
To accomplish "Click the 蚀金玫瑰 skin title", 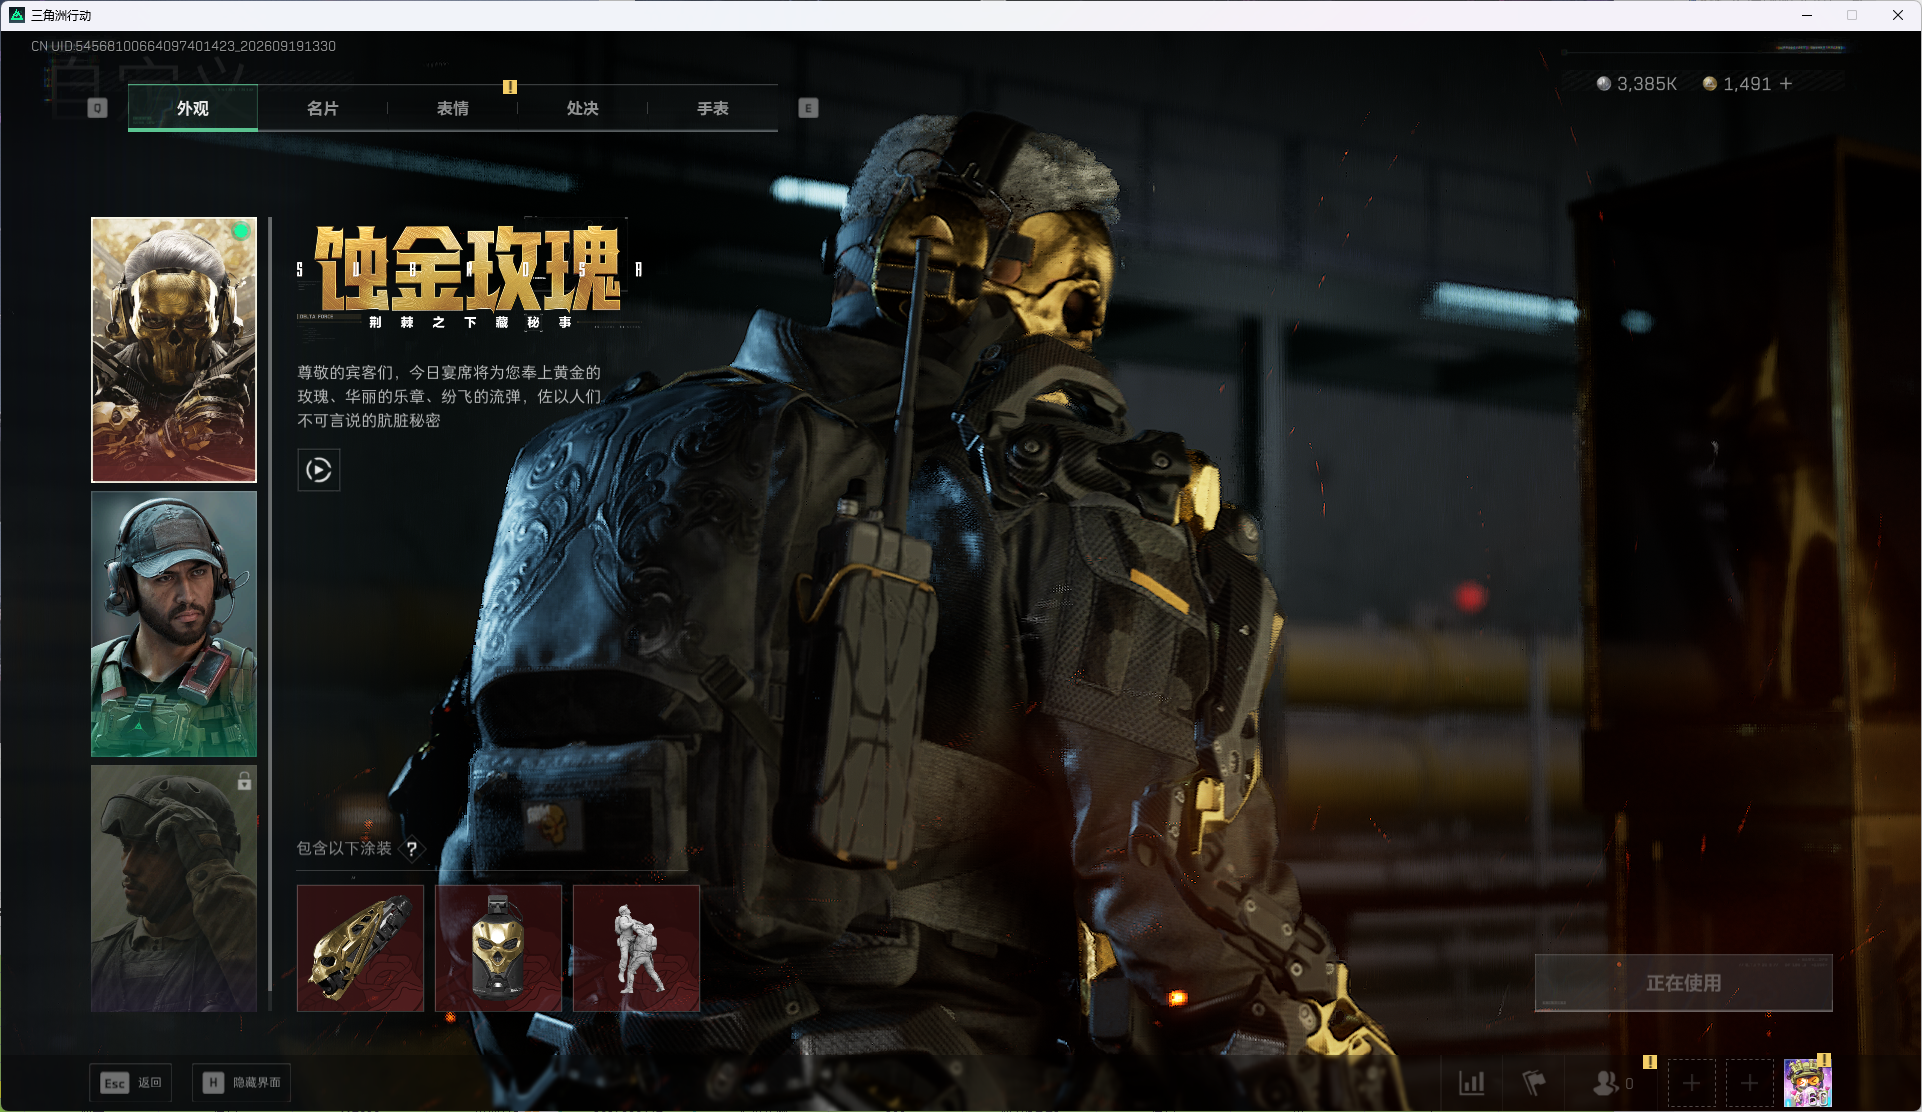I will (x=468, y=268).
